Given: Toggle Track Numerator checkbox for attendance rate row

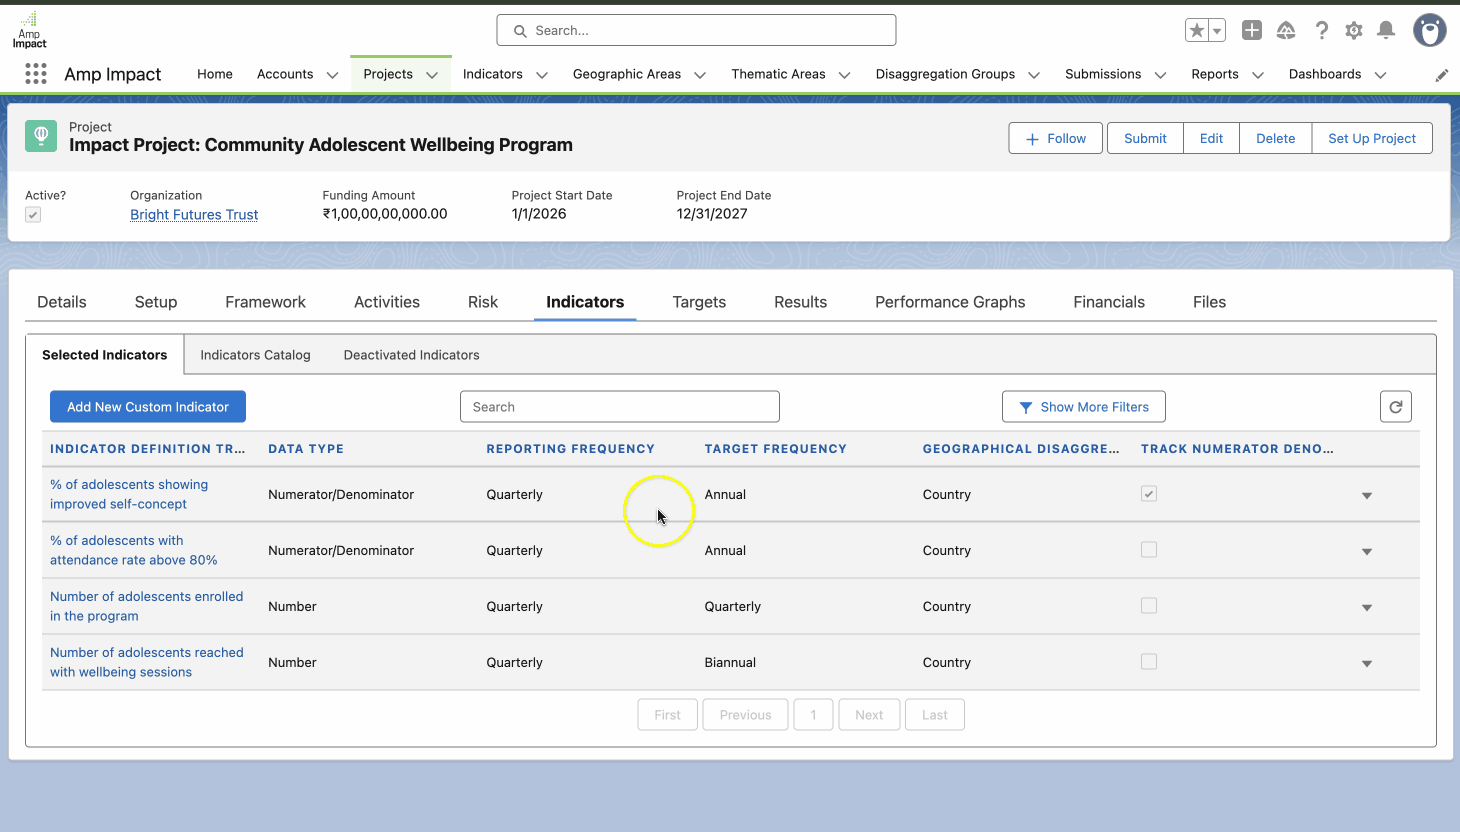Looking at the screenshot, I should pyautogui.click(x=1149, y=550).
